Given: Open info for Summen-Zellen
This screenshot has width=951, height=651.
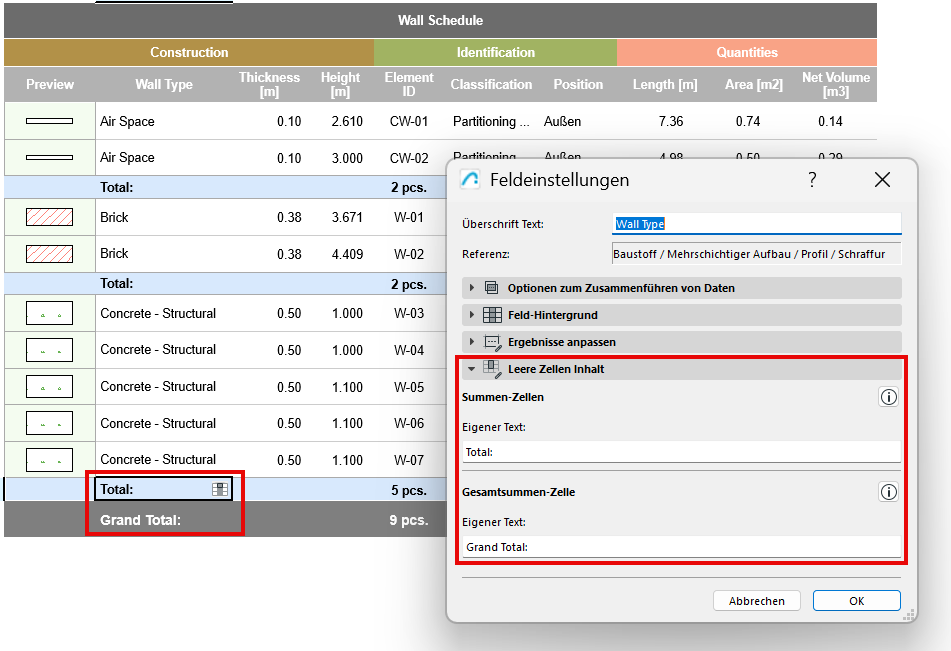Looking at the screenshot, I should point(889,397).
